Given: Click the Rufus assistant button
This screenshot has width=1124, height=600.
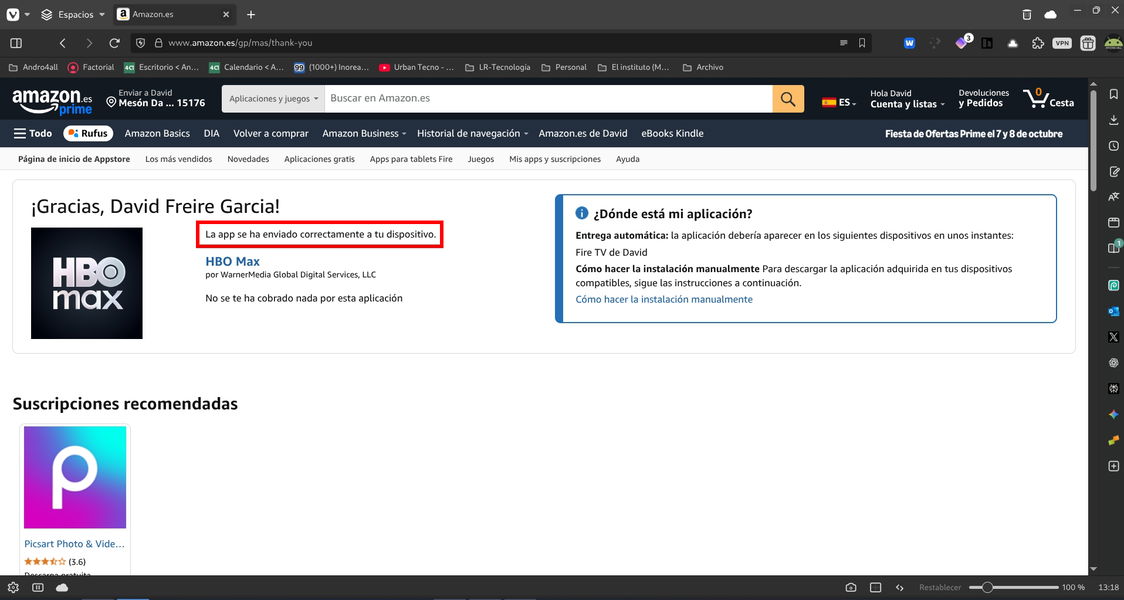Looking at the screenshot, I should coord(90,133).
